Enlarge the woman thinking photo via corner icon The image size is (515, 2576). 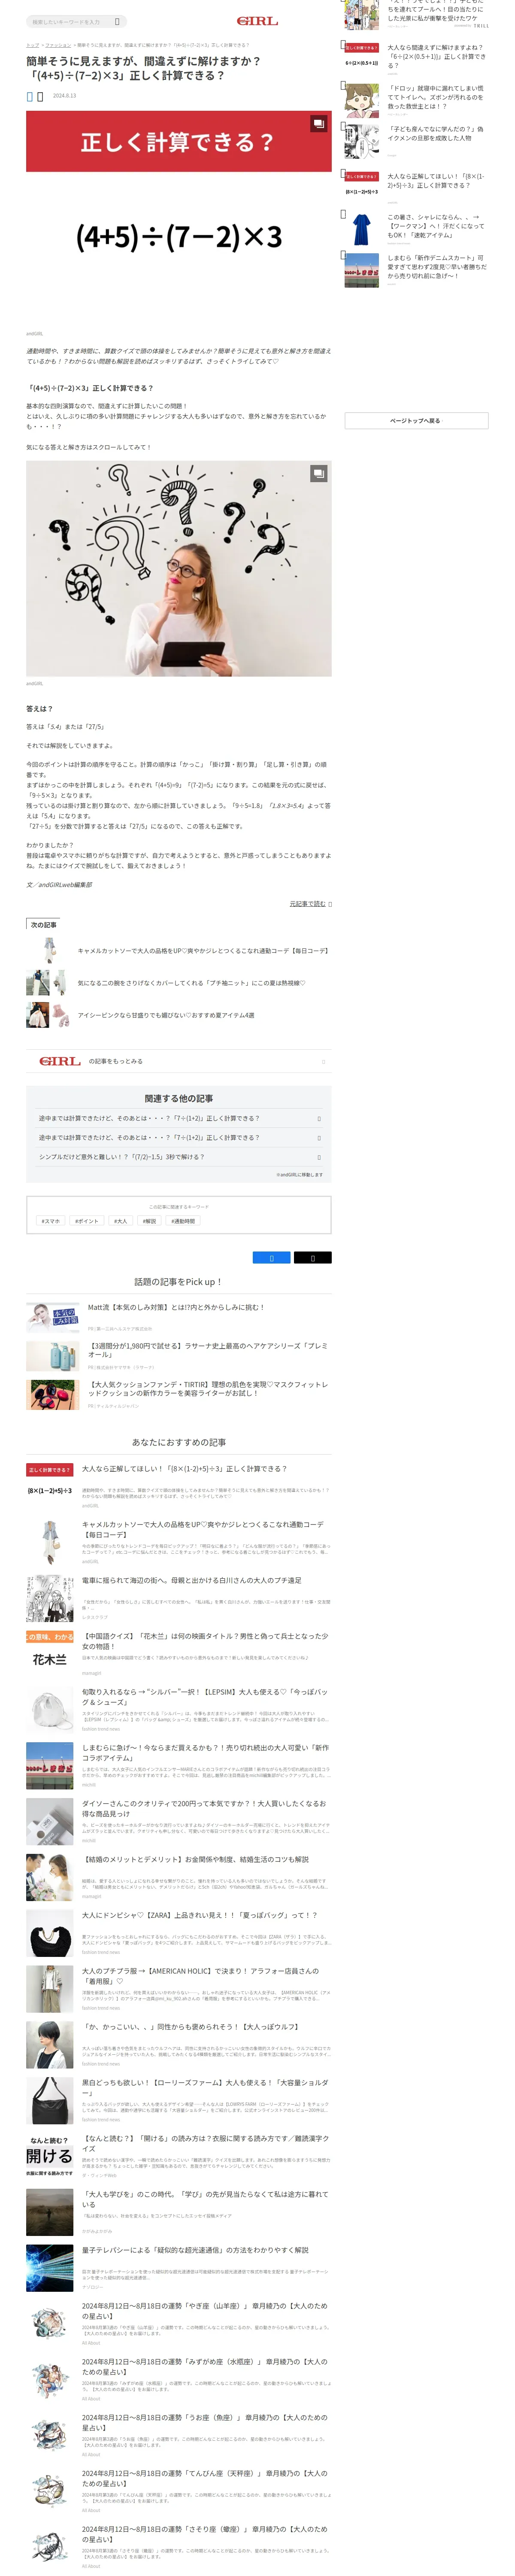click(318, 473)
